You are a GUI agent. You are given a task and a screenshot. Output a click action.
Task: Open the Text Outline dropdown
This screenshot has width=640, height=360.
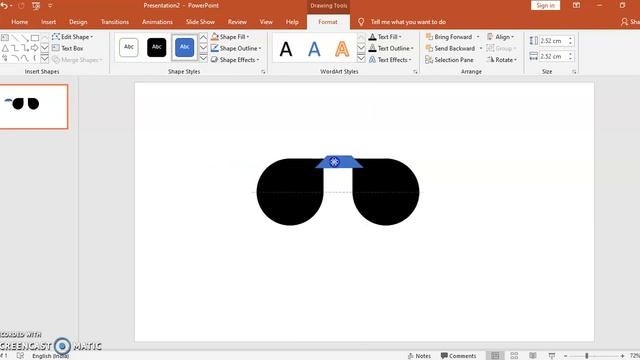(x=391, y=48)
